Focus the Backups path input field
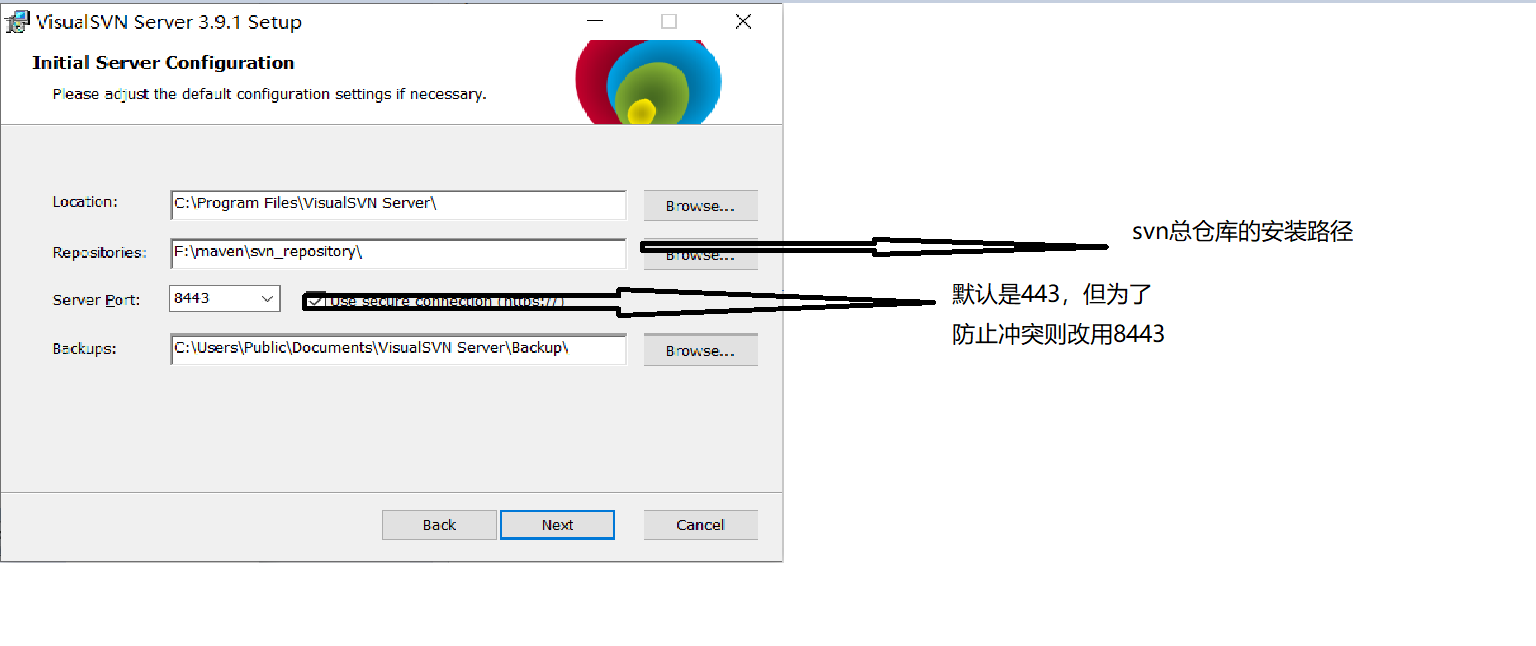The width and height of the screenshot is (1536, 646). [x=398, y=349]
